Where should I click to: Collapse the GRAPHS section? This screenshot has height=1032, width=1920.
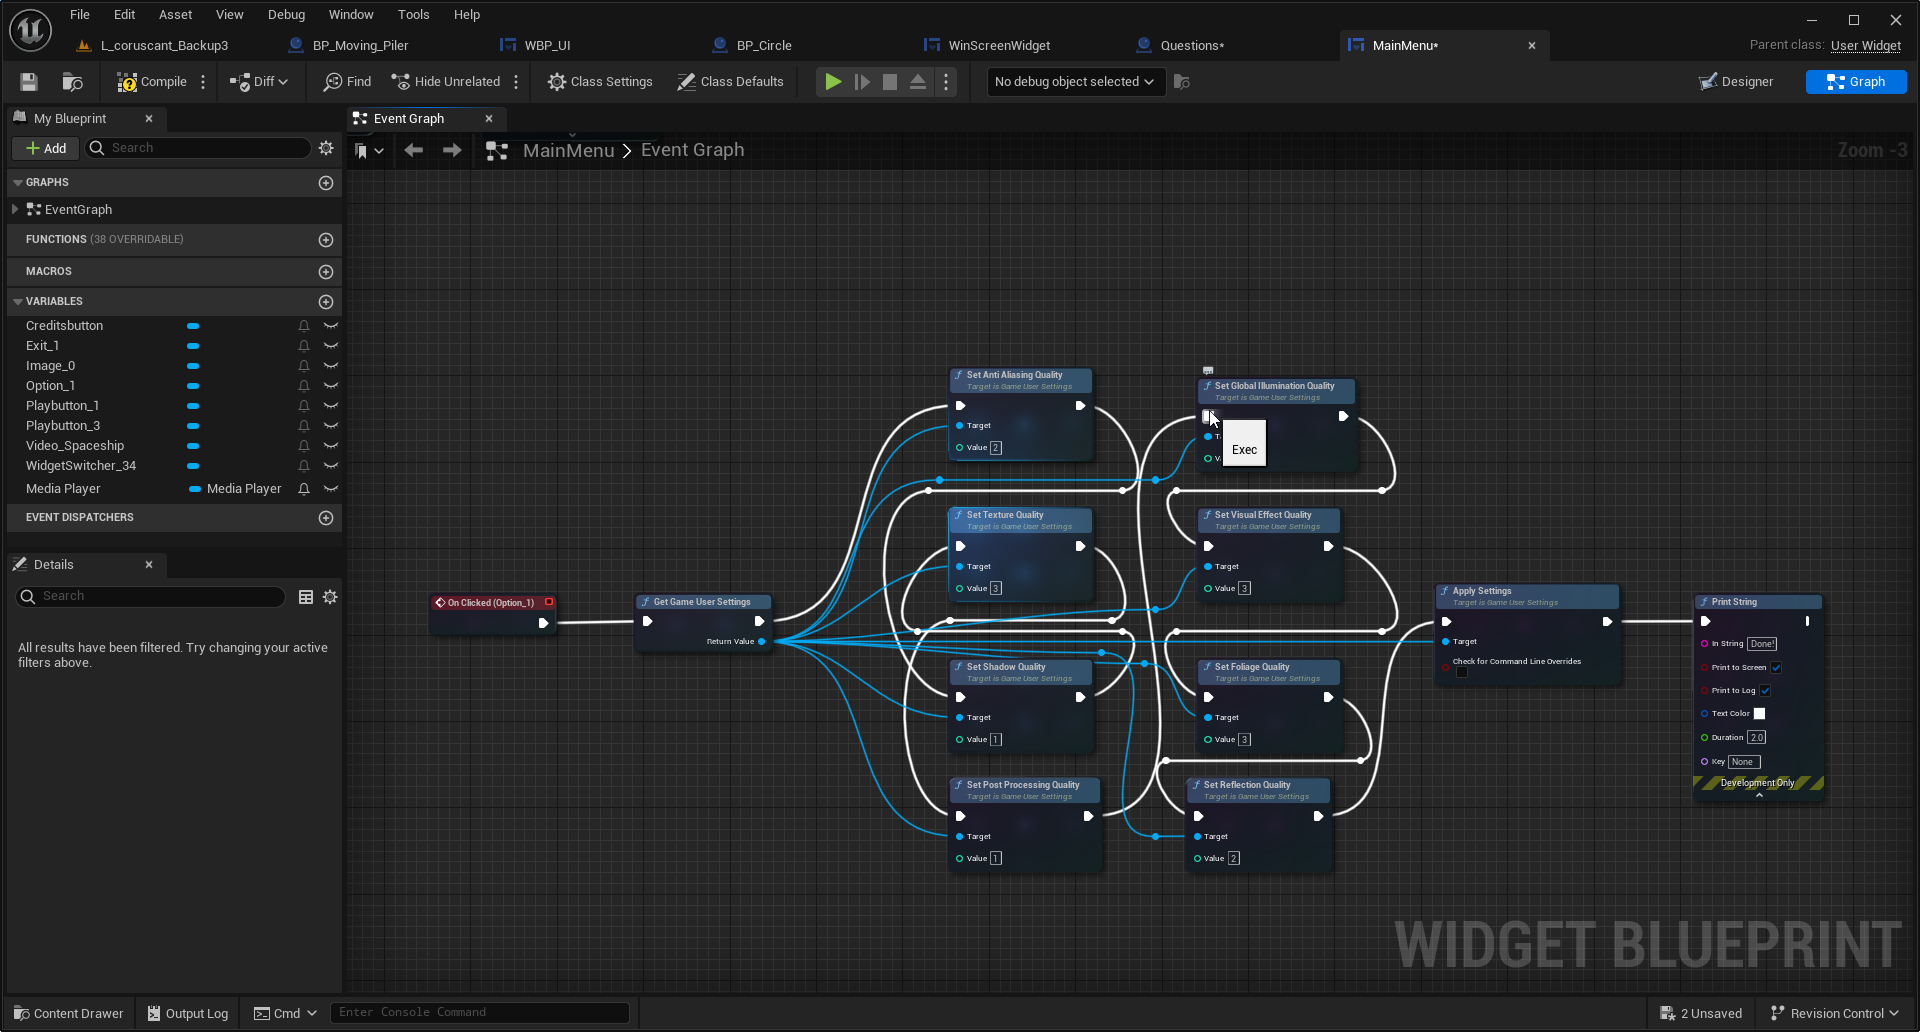(x=18, y=183)
